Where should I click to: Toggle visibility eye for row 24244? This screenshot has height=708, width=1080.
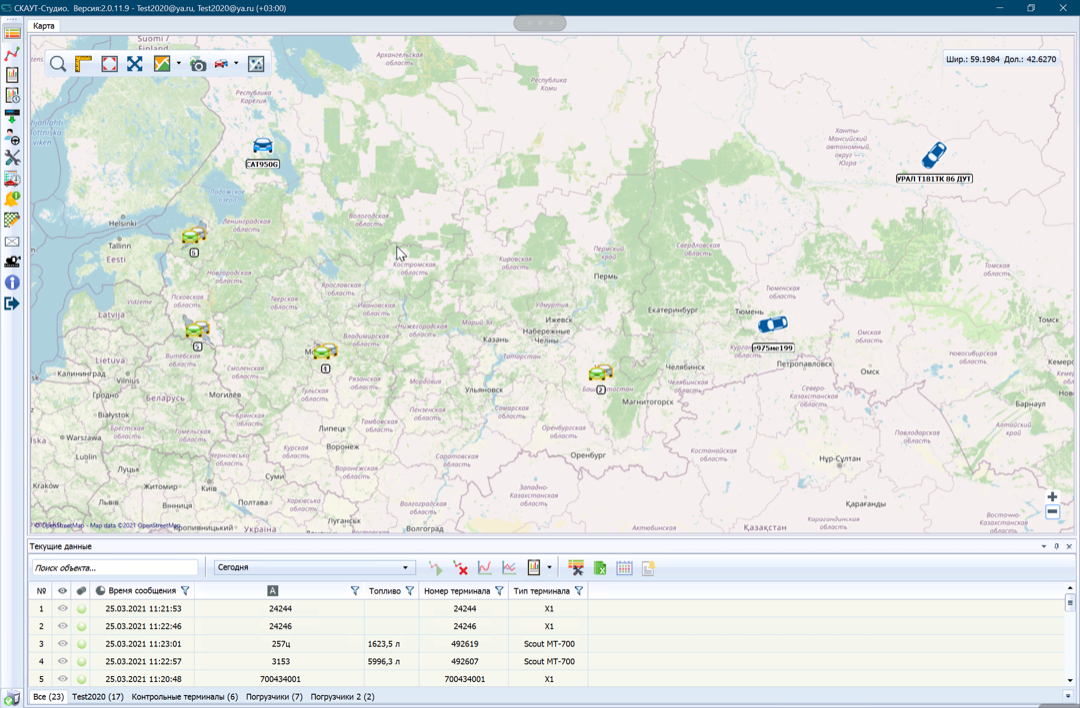point(63,609)
